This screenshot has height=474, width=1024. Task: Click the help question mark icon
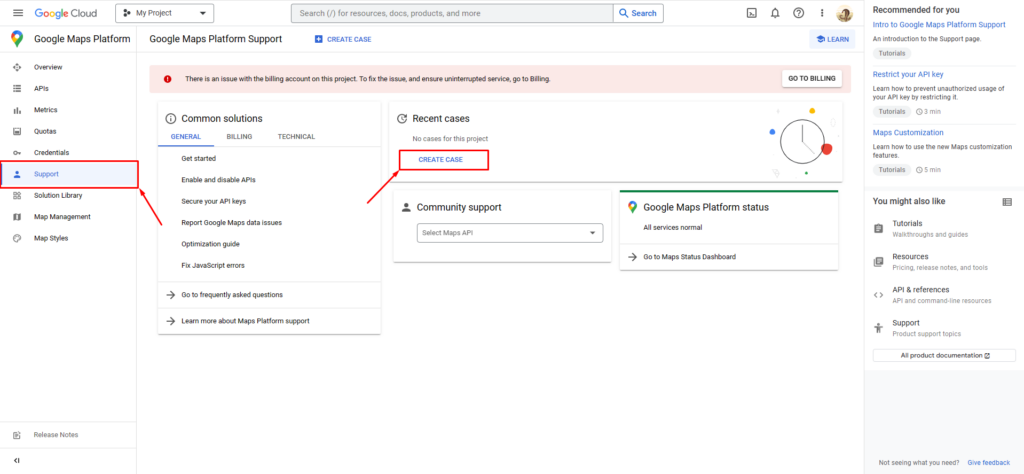(798, 13)
